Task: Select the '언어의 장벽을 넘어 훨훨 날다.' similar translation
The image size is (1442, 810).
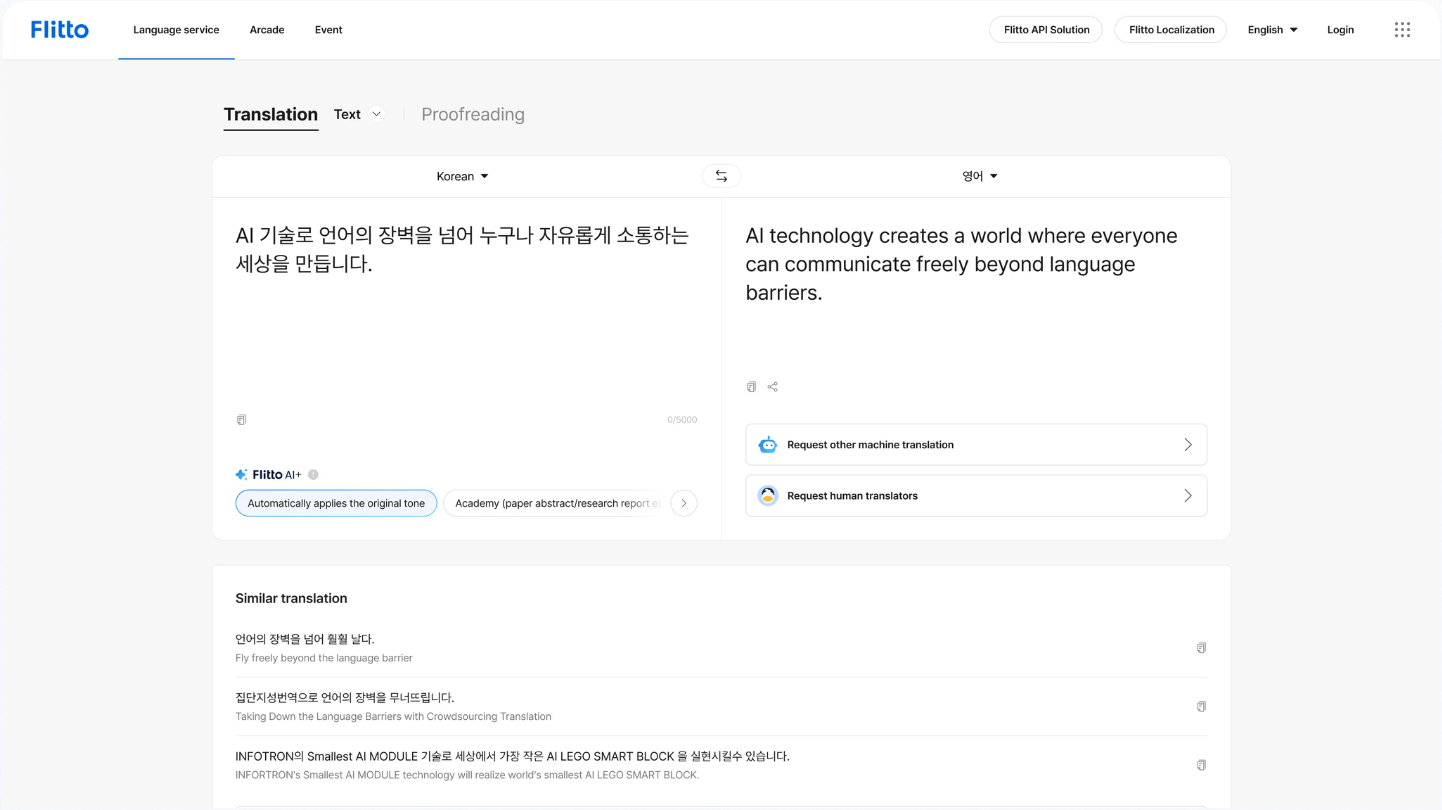Action: (305, 639)
